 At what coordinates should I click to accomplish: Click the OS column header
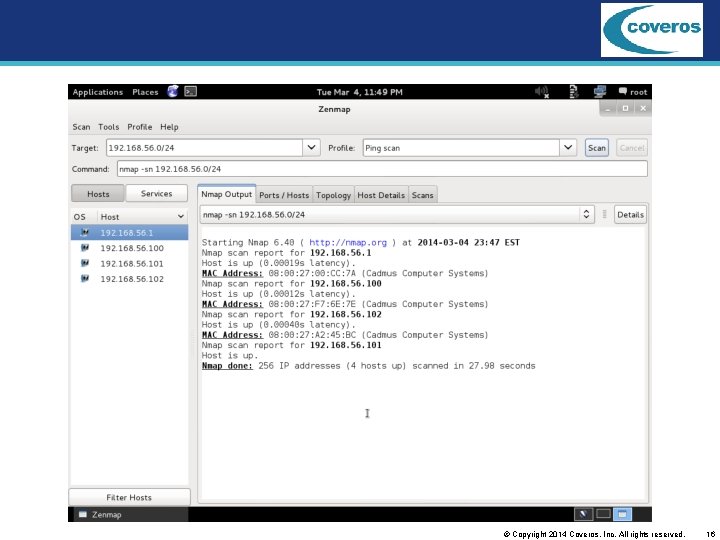coord(84,217)
